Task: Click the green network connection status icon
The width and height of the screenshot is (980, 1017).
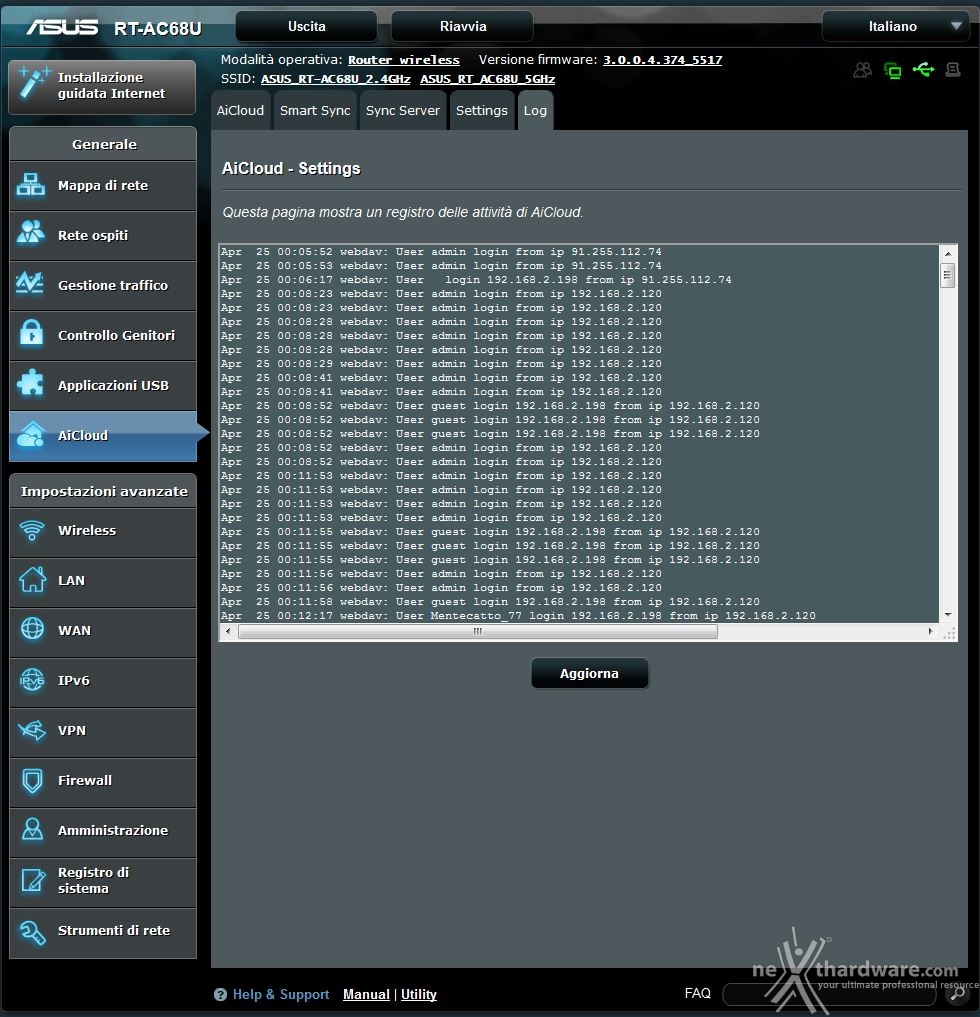Action: pyautogui.click(x=893, y=70)
